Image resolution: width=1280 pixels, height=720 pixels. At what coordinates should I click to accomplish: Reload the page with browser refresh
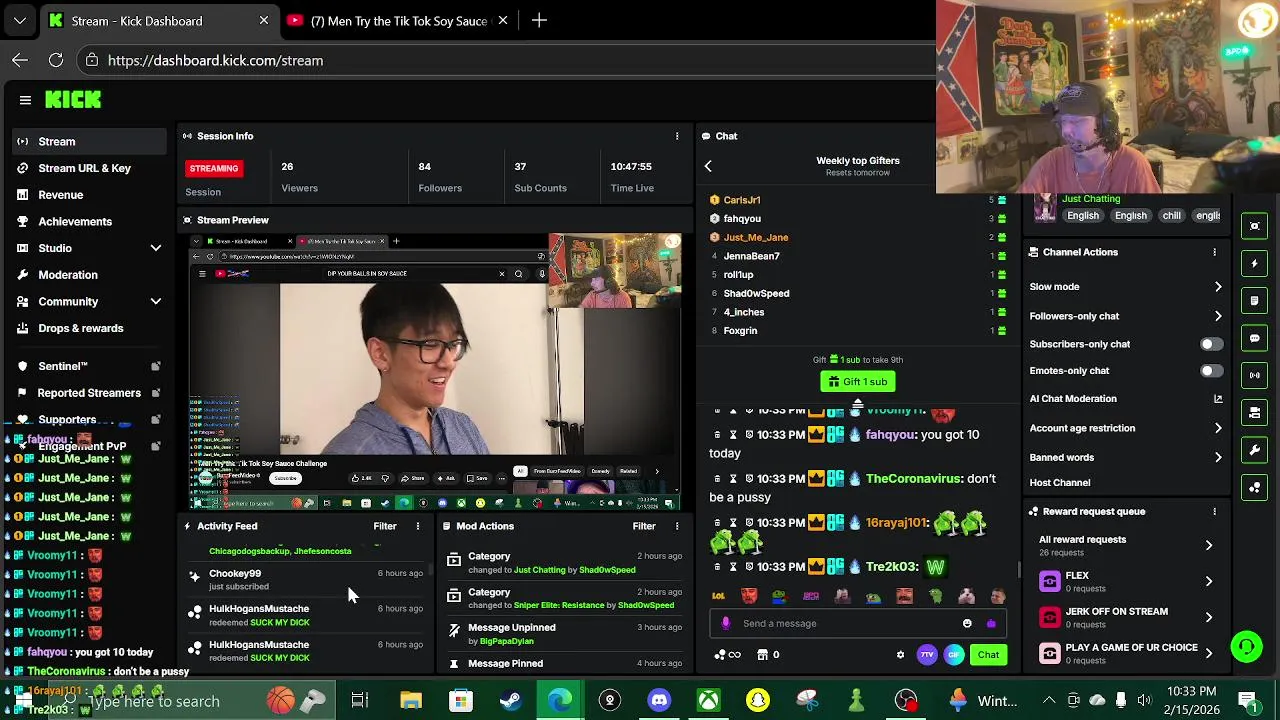56,60
